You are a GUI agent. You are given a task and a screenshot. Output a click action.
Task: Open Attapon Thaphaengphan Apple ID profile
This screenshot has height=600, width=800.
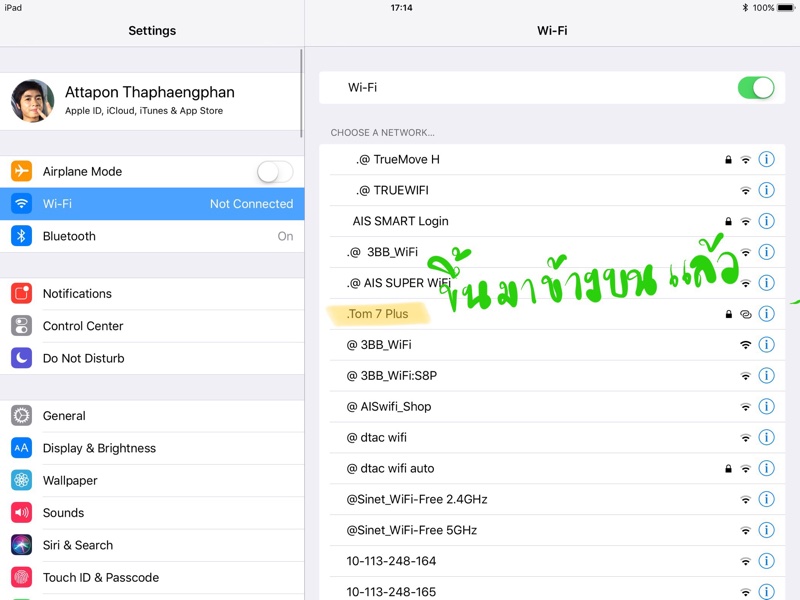150,100
